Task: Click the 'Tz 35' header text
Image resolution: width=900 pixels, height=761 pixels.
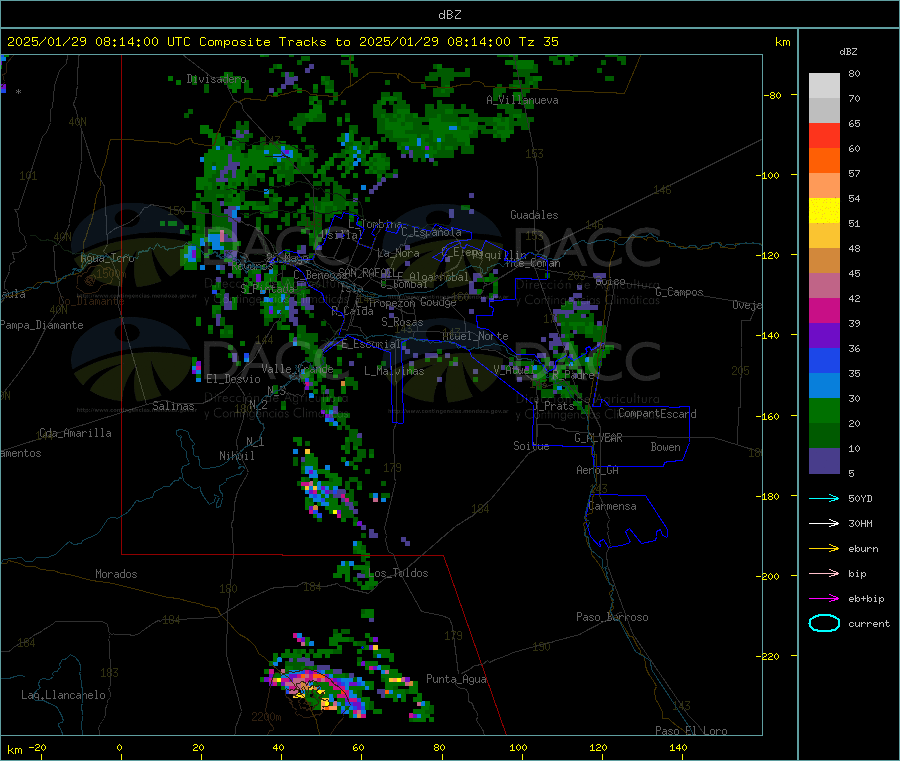Action: coord(538,42)
